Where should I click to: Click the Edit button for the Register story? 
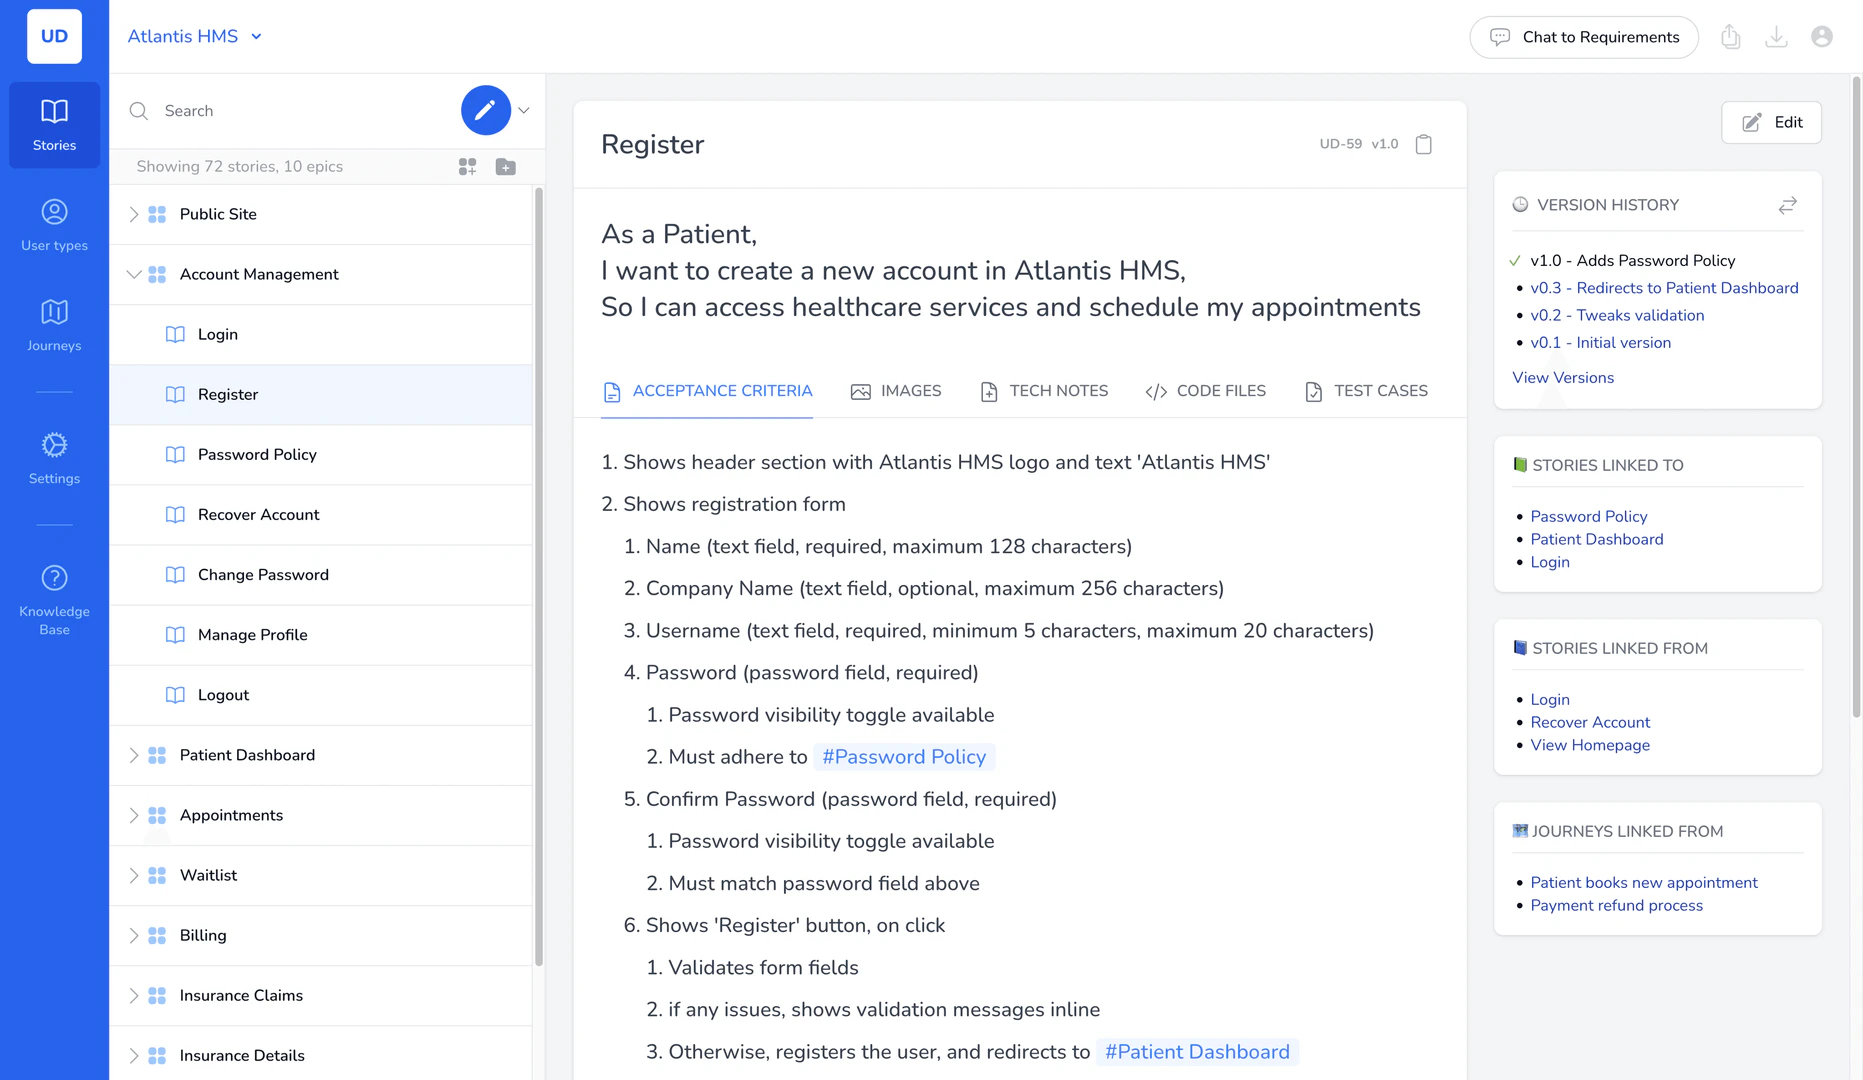click(1771, 122)
